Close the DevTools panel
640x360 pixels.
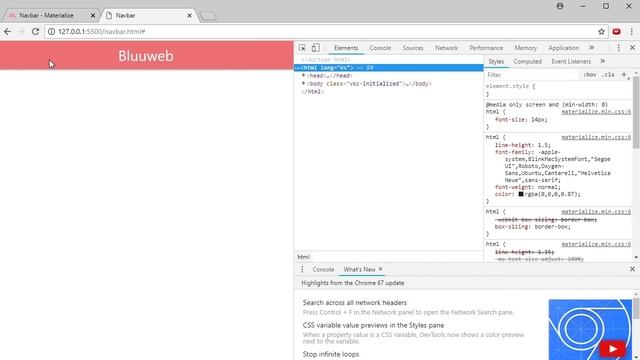click(632, 48)
